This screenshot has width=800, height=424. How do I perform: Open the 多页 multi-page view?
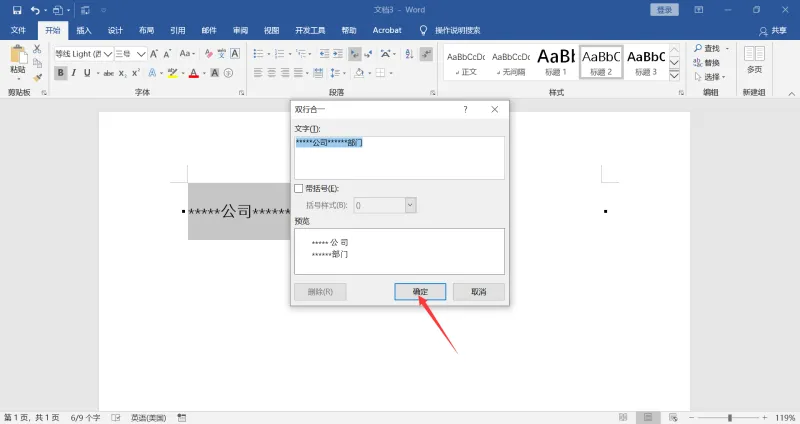(x=754, y=60)
